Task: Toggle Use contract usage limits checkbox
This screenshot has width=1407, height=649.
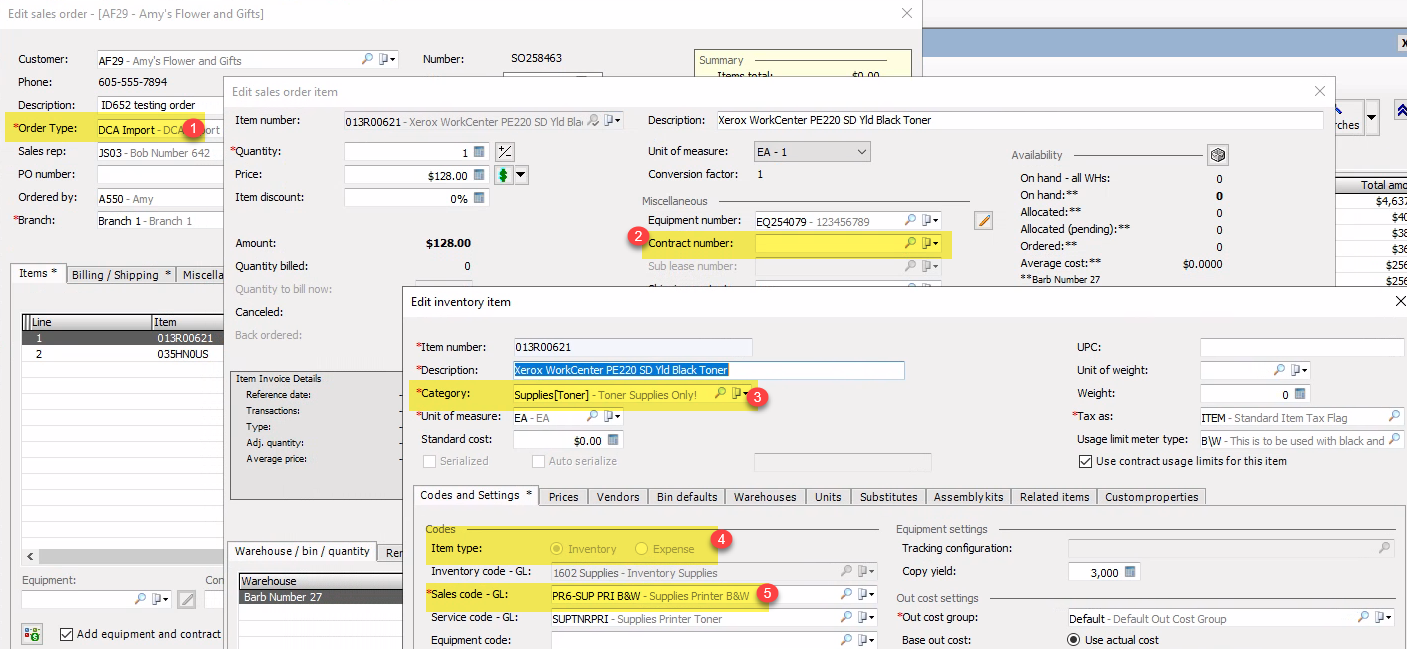Action: click(x=1085, y=461)
